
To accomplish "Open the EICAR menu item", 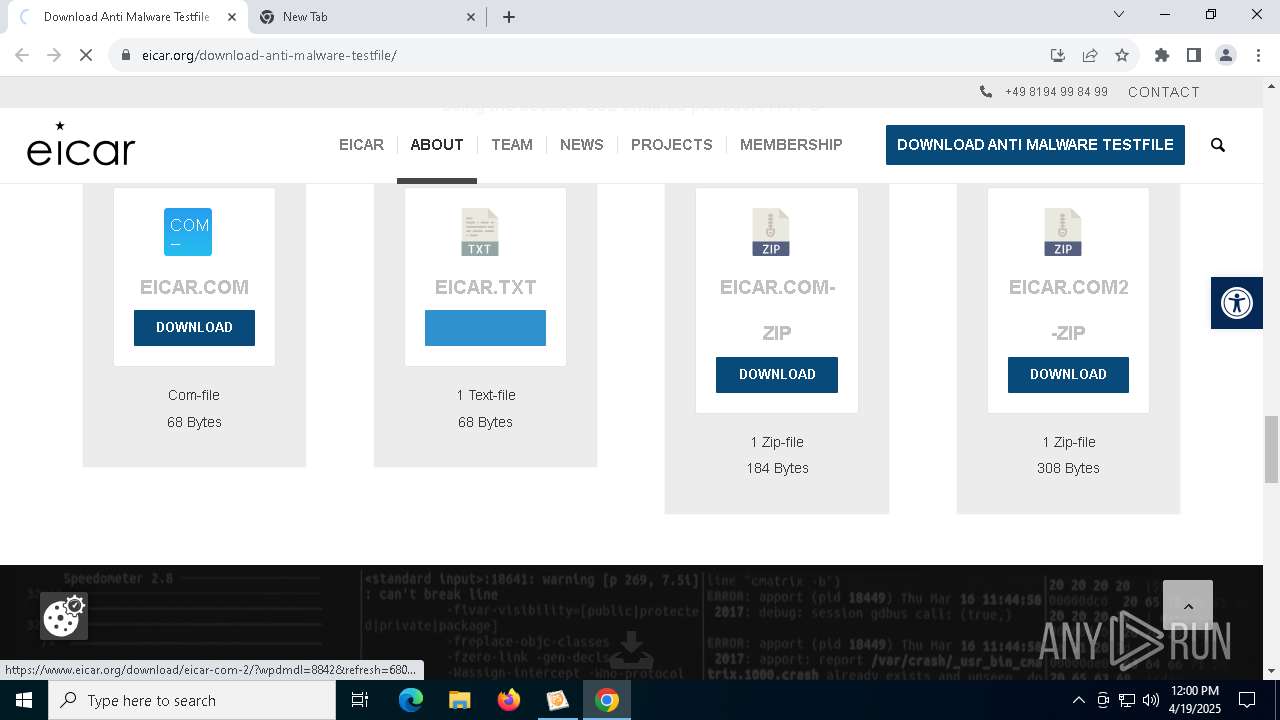I will tap(361, 145).
